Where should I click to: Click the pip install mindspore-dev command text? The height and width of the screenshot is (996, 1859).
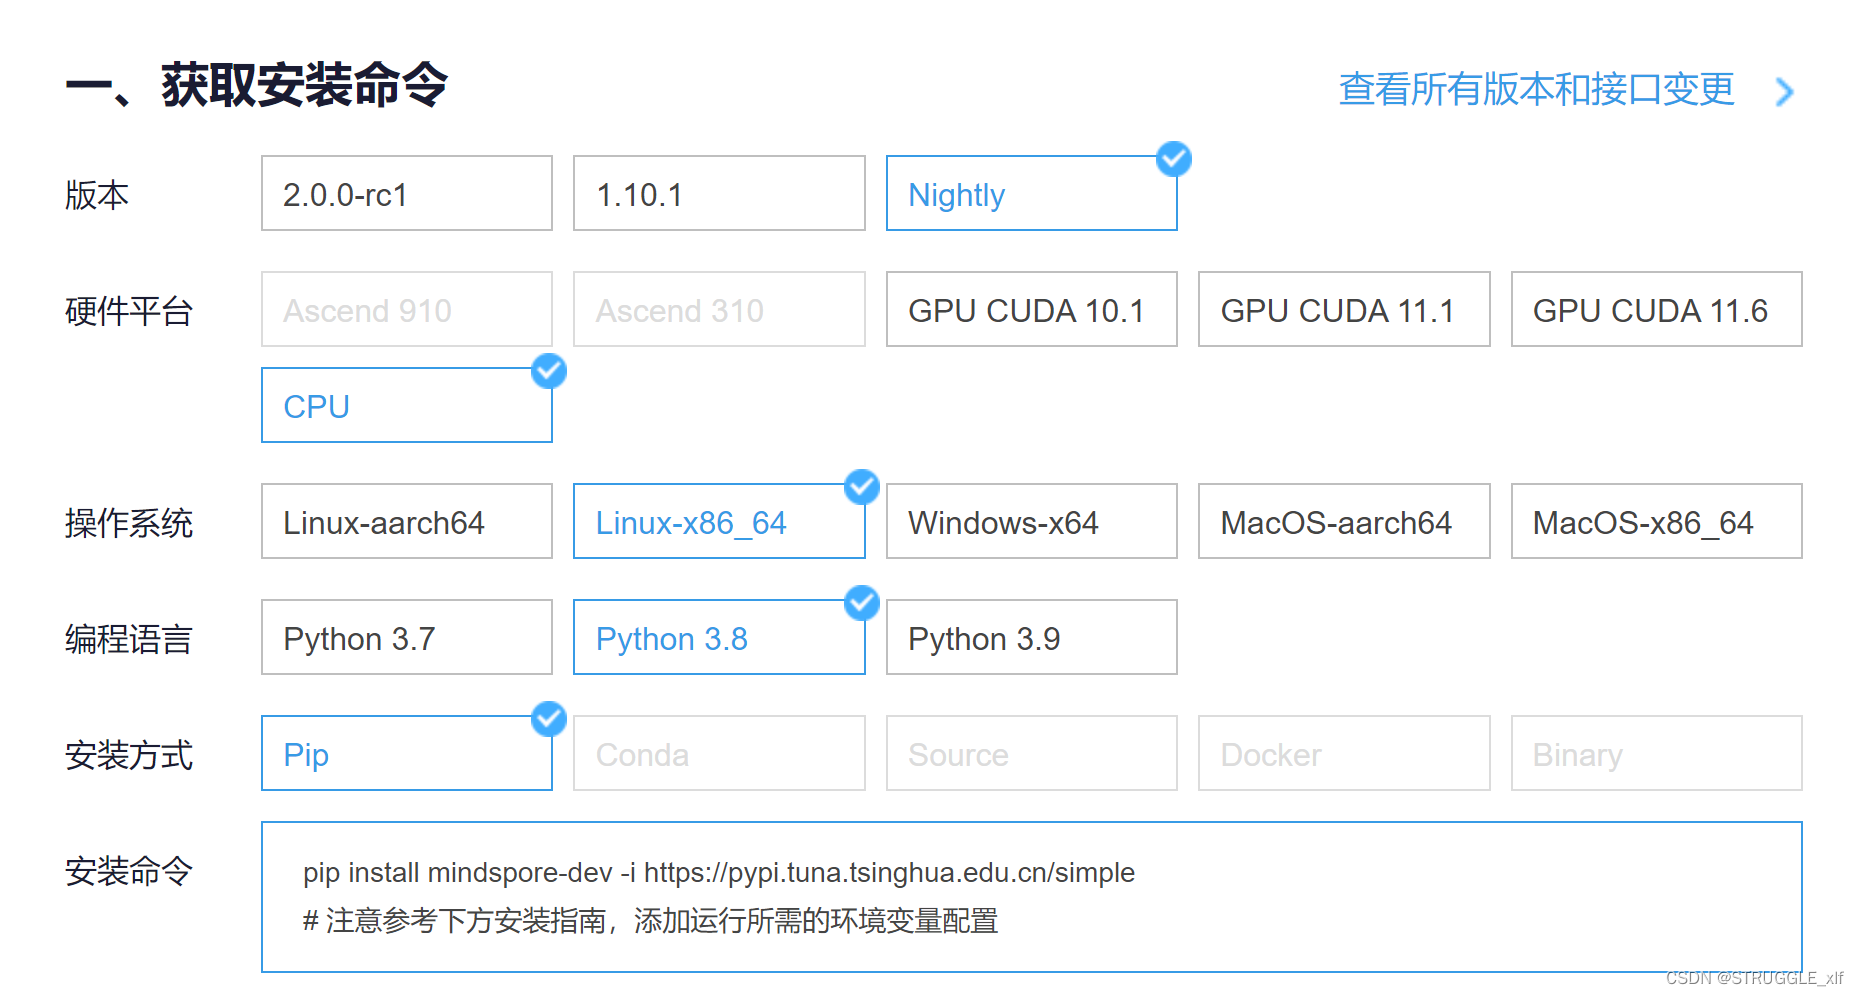pos(719,873)
